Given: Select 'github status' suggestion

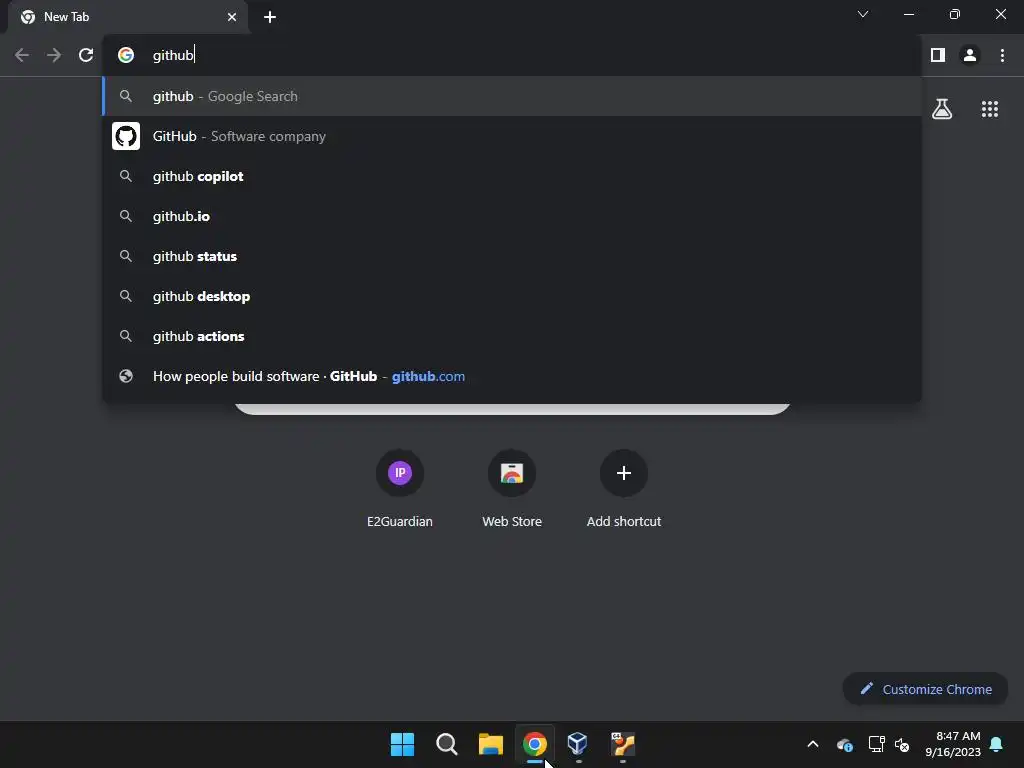Looking at the screenshot, I should pos(512,257).
